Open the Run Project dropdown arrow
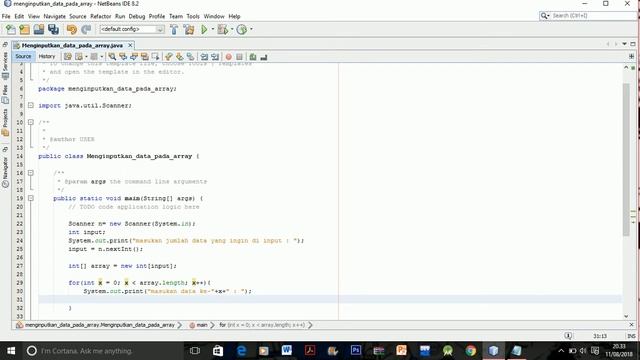Screen dimensions: 640x360 pyautogui.click(x=212, y=29)
